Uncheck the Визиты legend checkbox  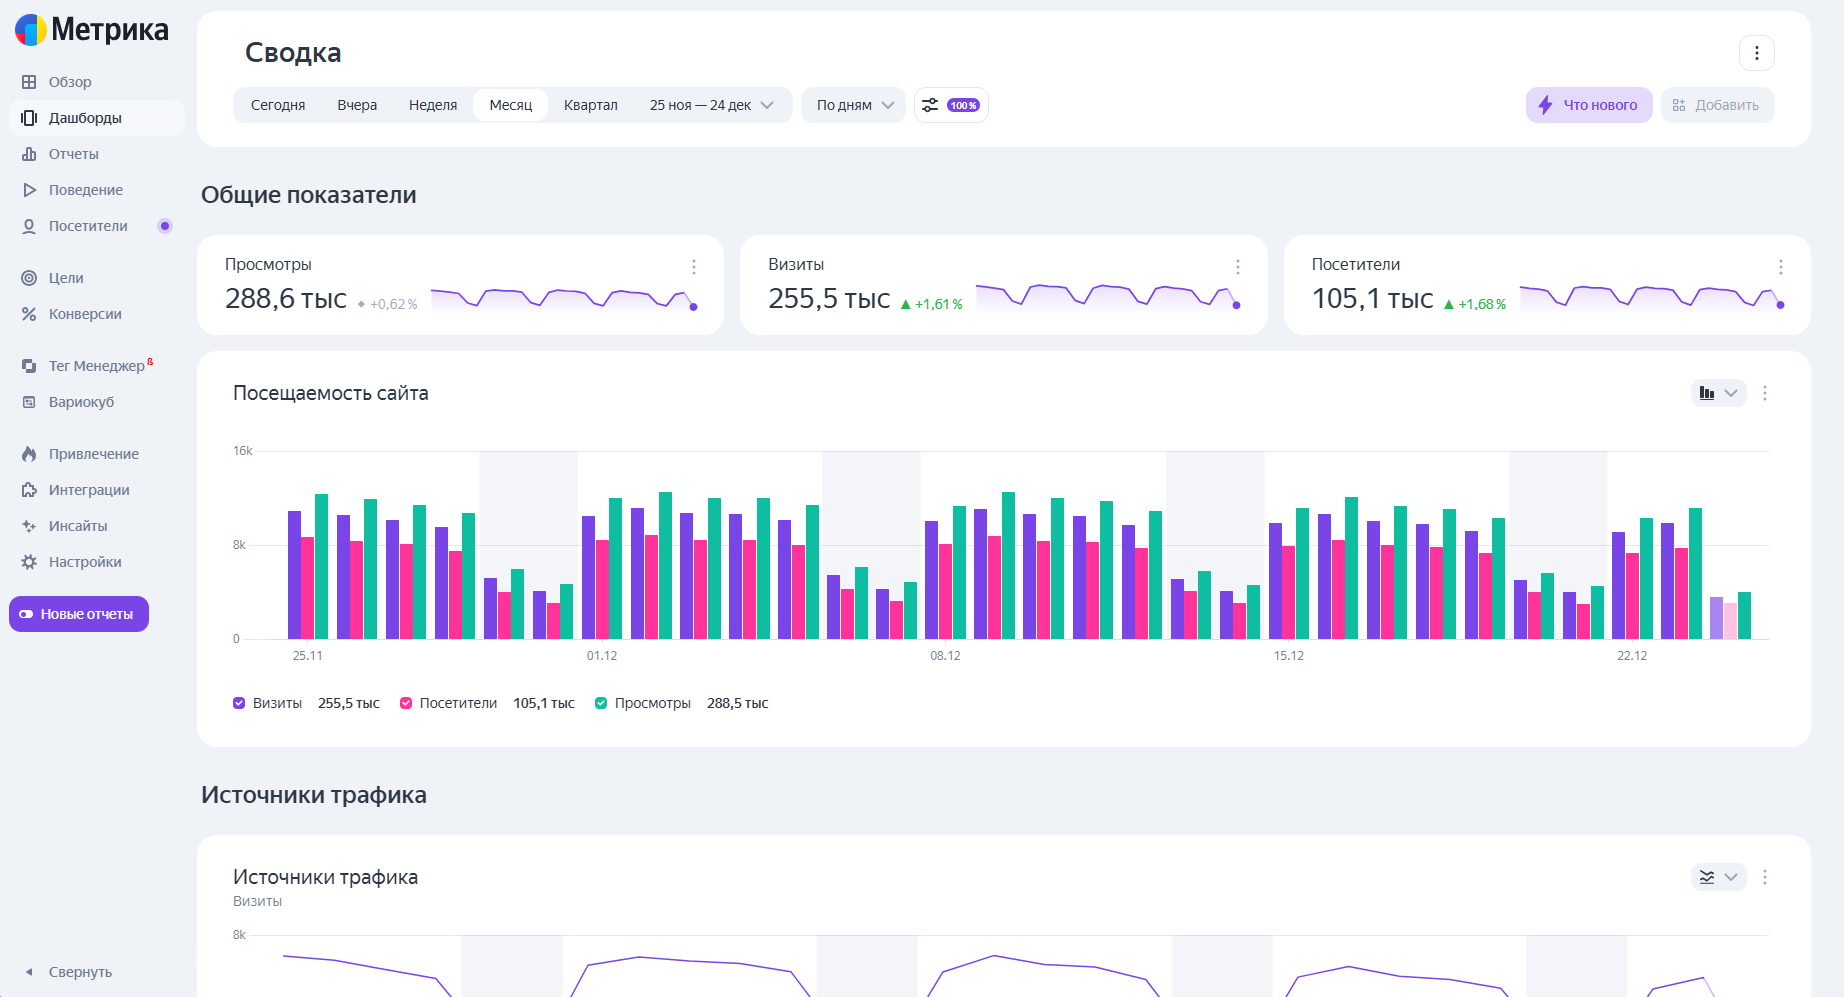click(x=239, y=703)
